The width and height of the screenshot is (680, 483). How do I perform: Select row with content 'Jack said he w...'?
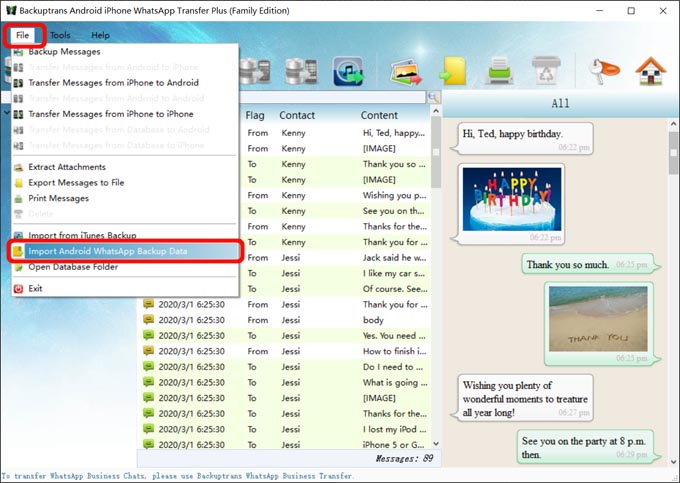(336, 258)
